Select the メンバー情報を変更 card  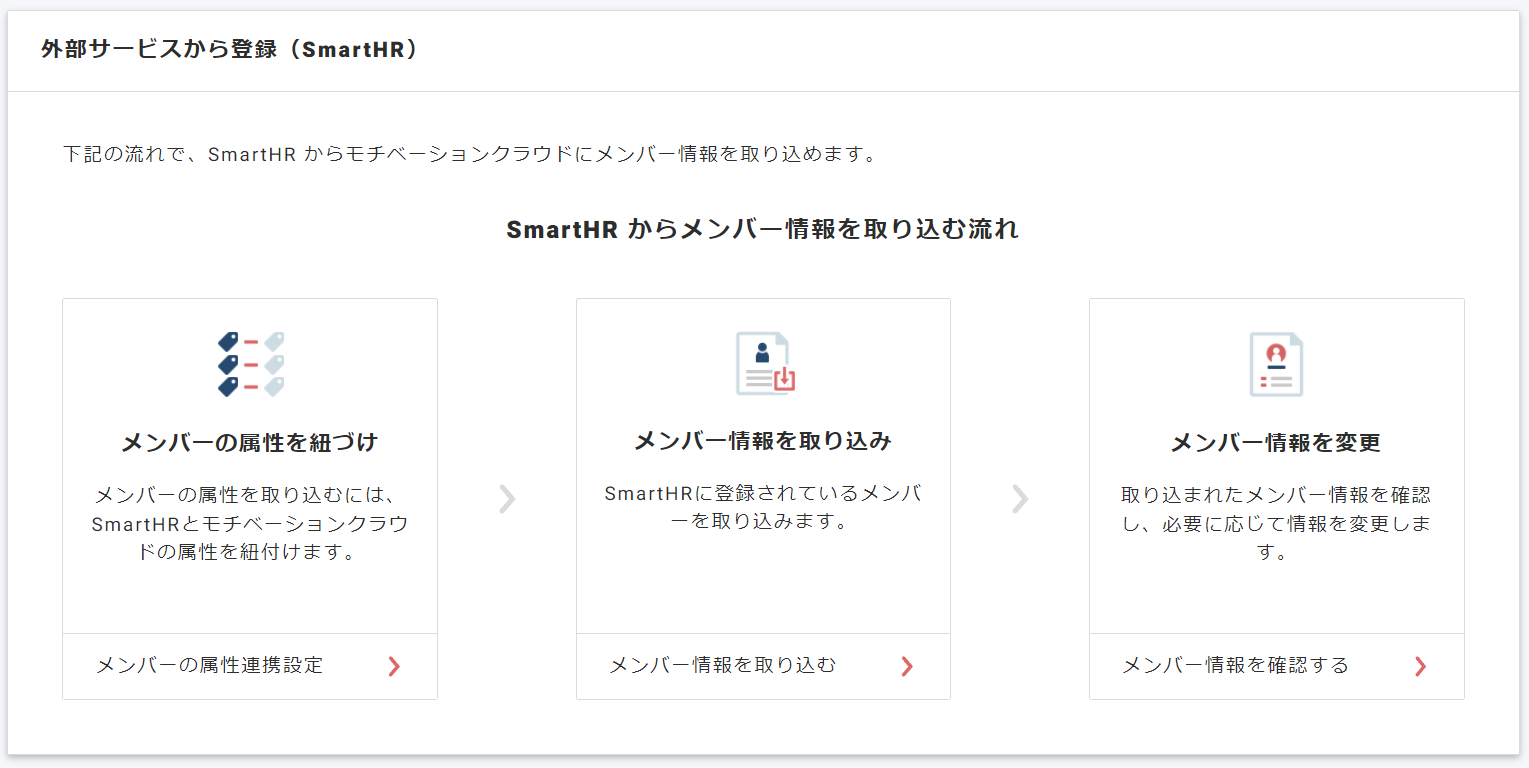pyautogui.click(x=1276, y=465)
